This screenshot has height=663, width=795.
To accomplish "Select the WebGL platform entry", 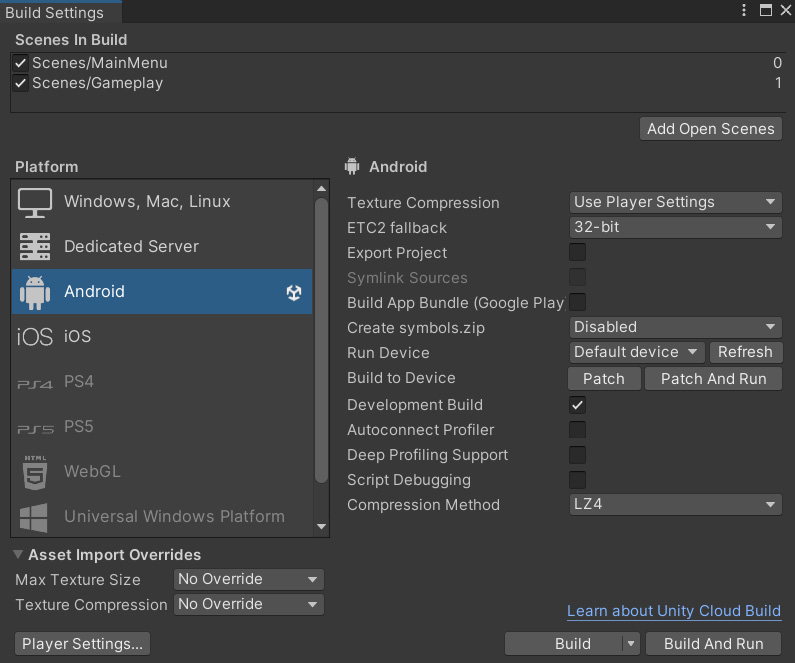I will click(x=162, y=471).
